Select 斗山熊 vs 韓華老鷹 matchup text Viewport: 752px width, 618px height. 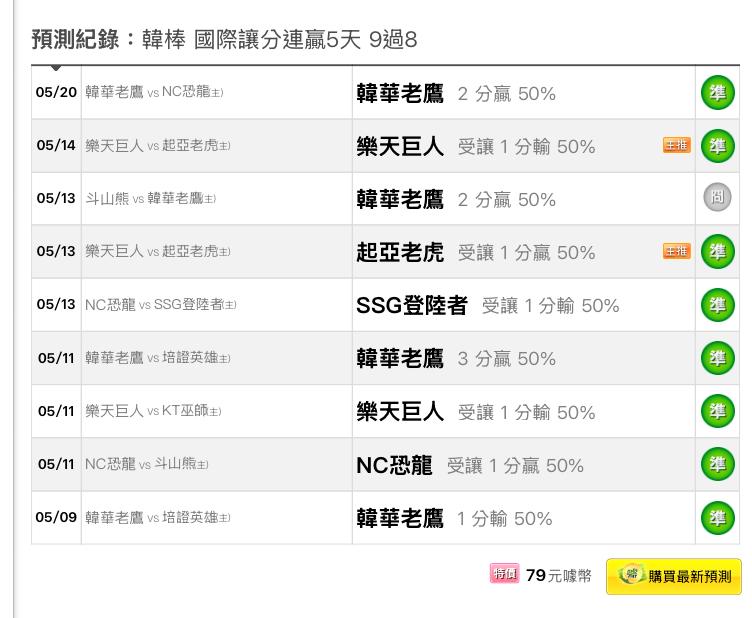[x=151, y=198]
